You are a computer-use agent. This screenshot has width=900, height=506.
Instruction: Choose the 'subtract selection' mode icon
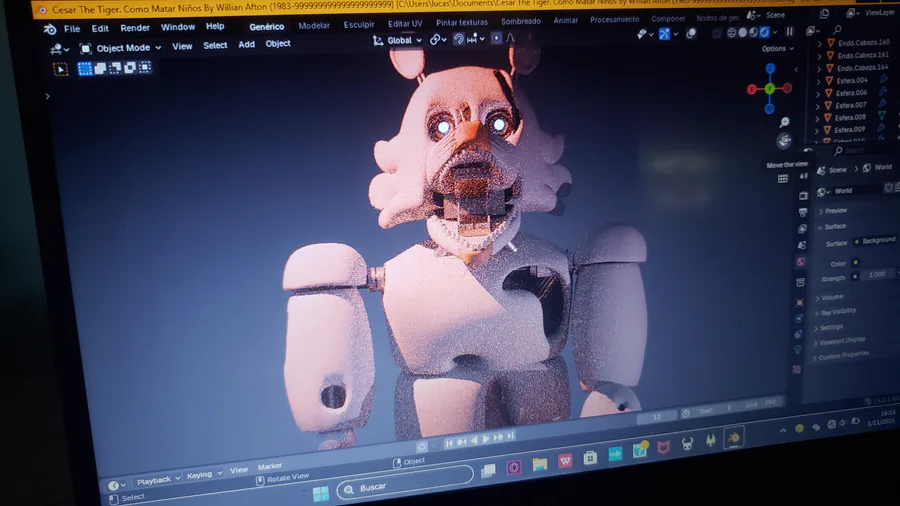tap(115, 68)
